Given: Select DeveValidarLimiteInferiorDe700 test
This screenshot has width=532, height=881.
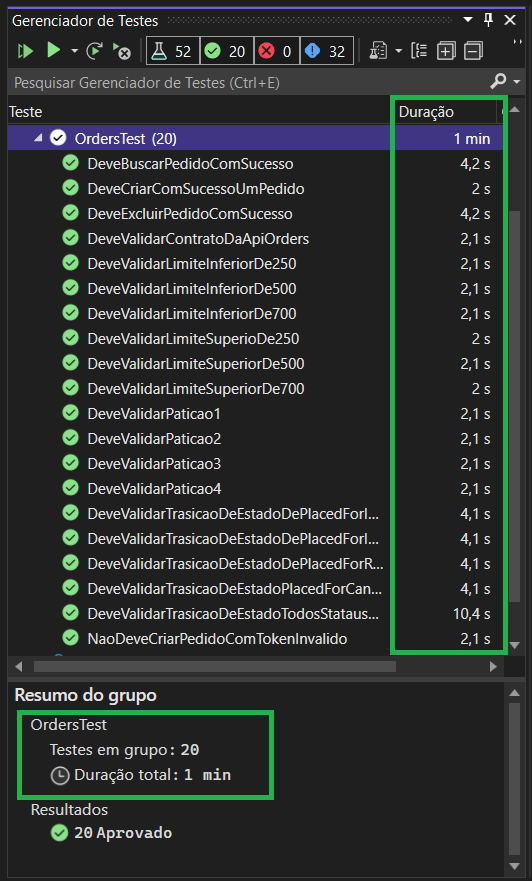Looking at the screenshot, I should pos(192,314).
